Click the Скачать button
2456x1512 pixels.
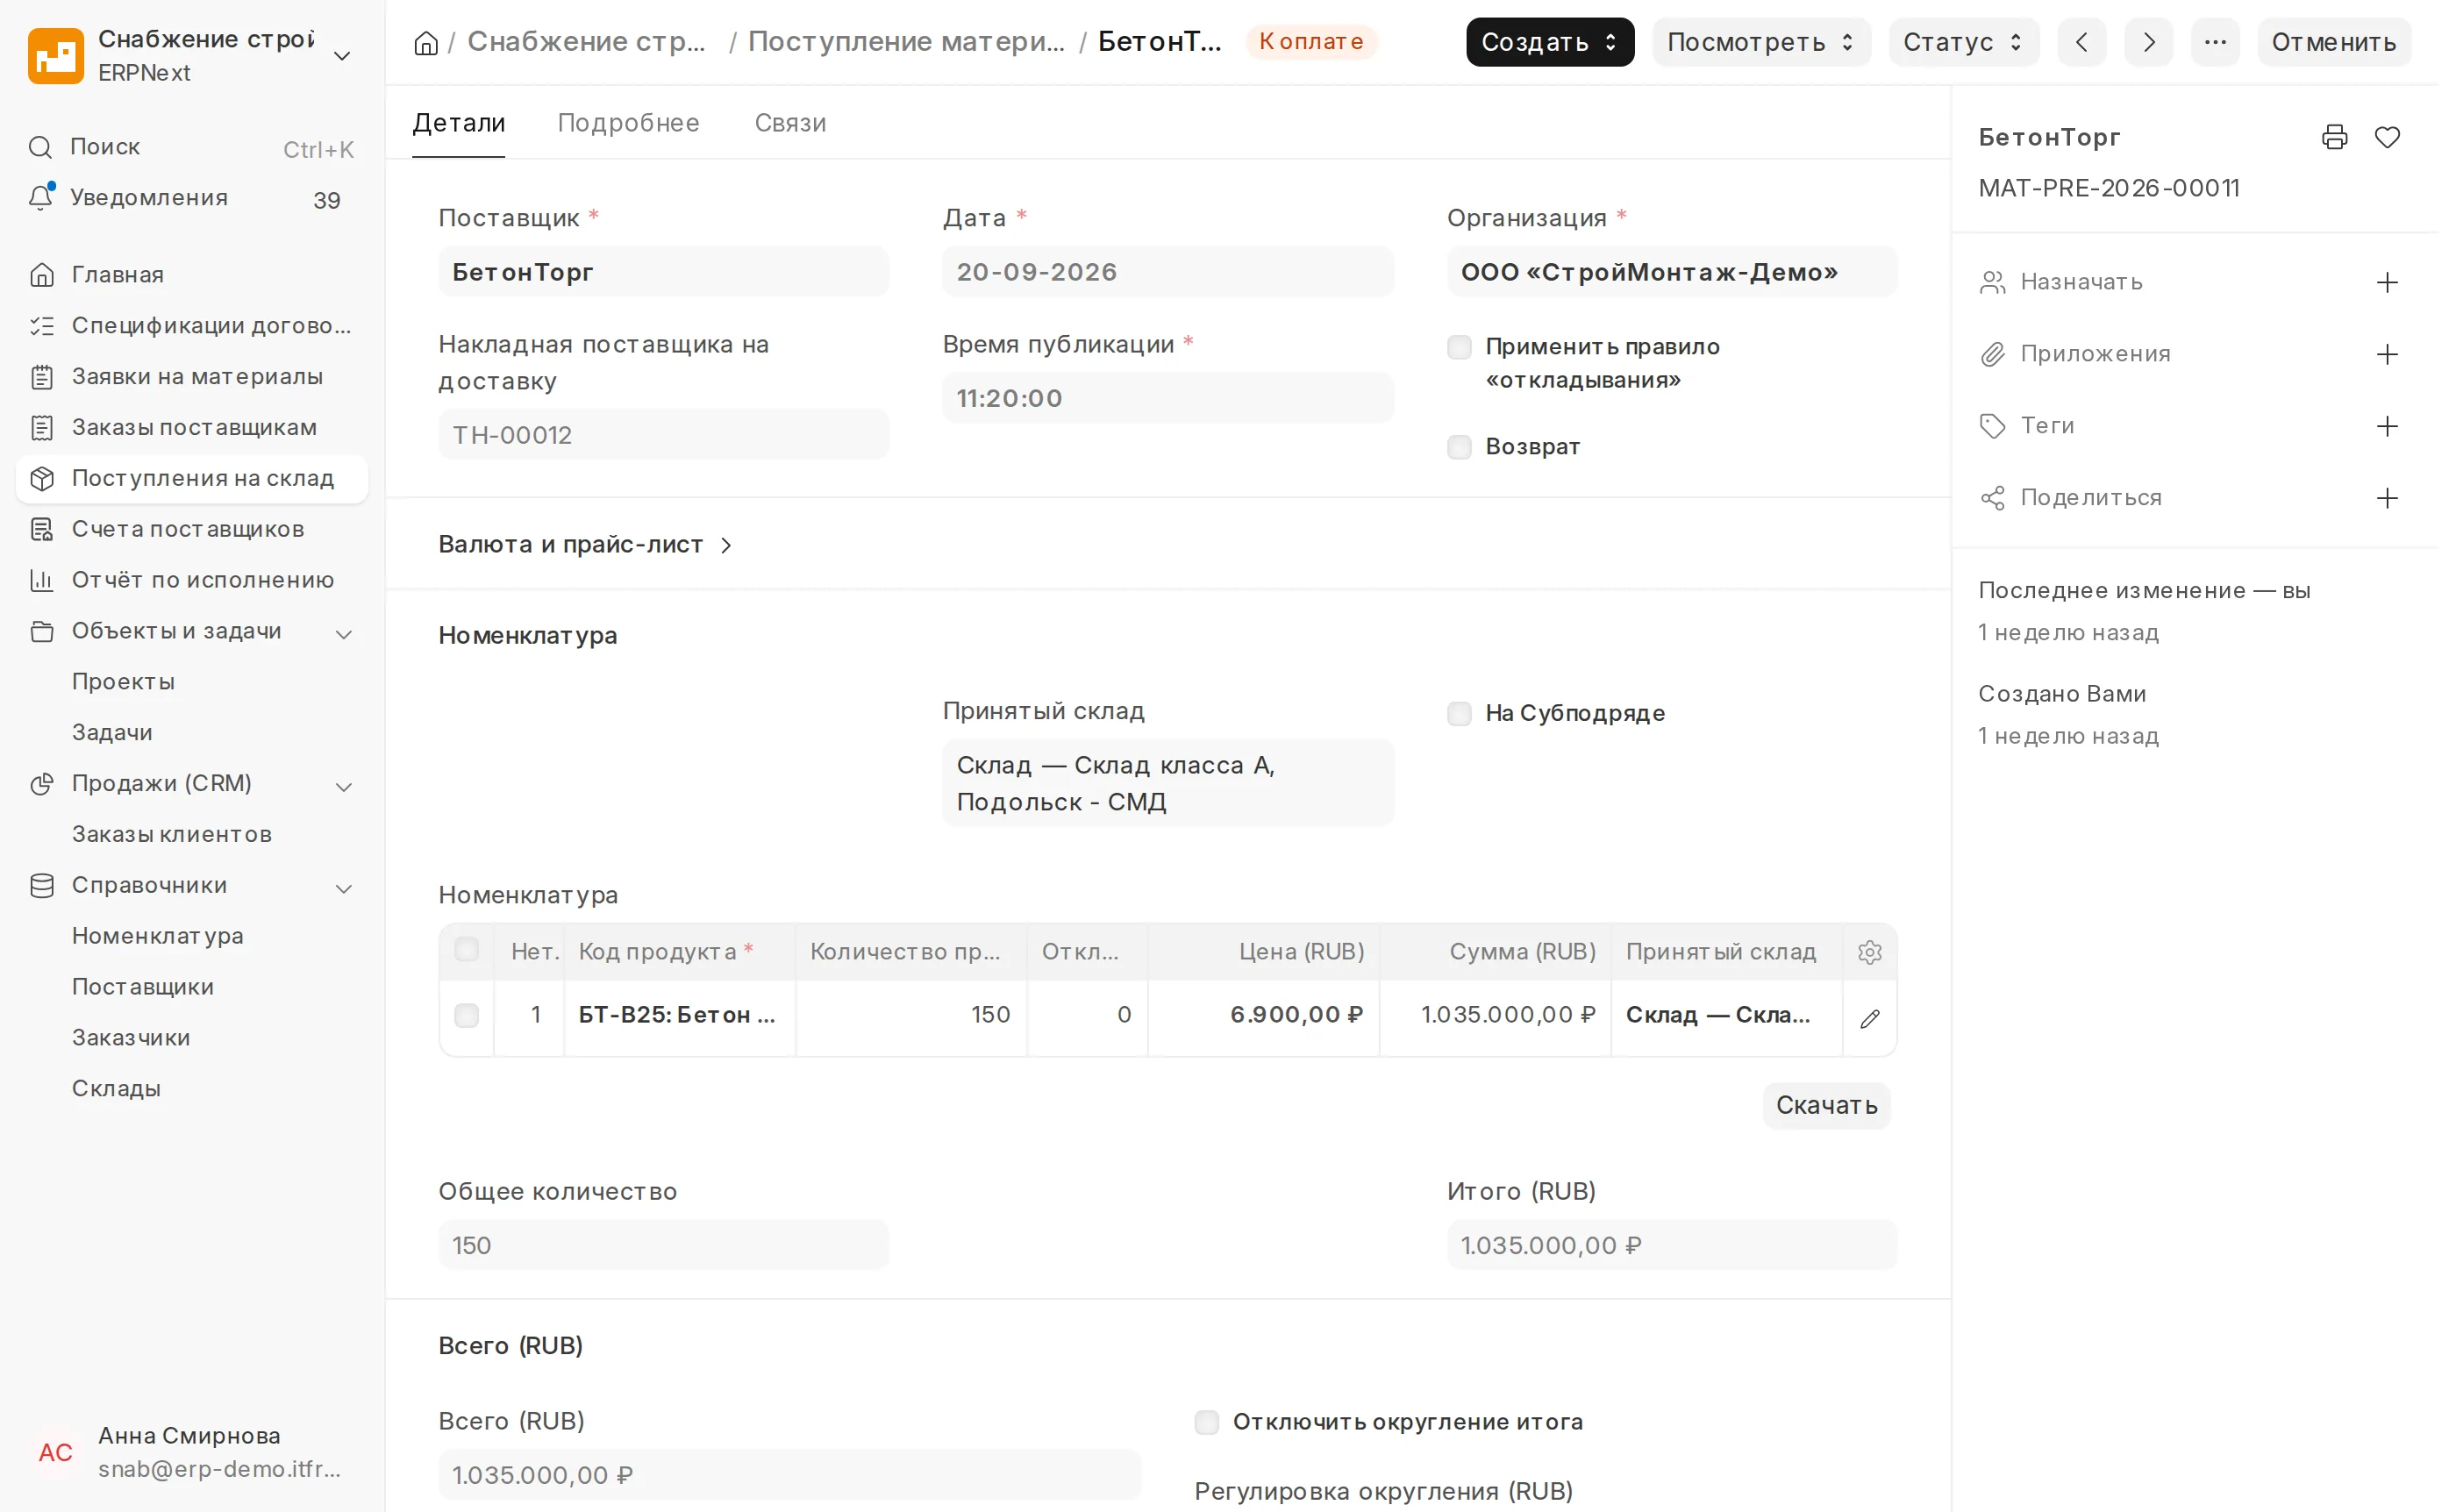click(1827, 1106)
